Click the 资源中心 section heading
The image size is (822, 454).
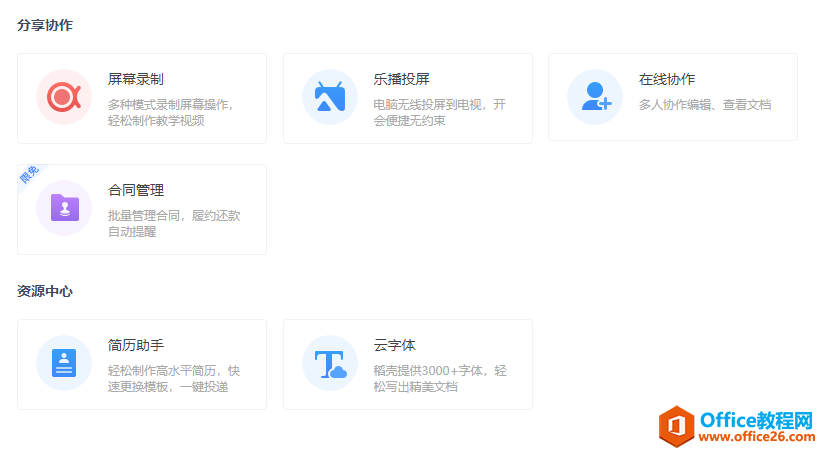click(45, 291)
